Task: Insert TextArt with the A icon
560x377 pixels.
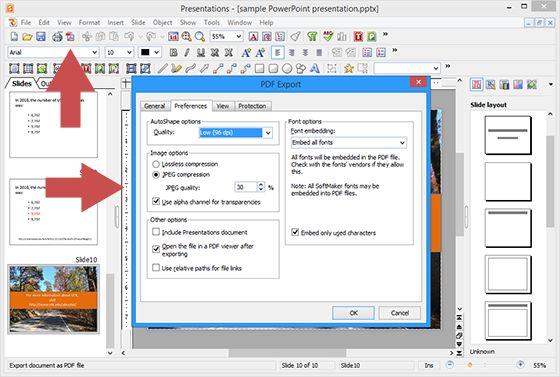Action: pyautogui.click(x=314, y=68)
